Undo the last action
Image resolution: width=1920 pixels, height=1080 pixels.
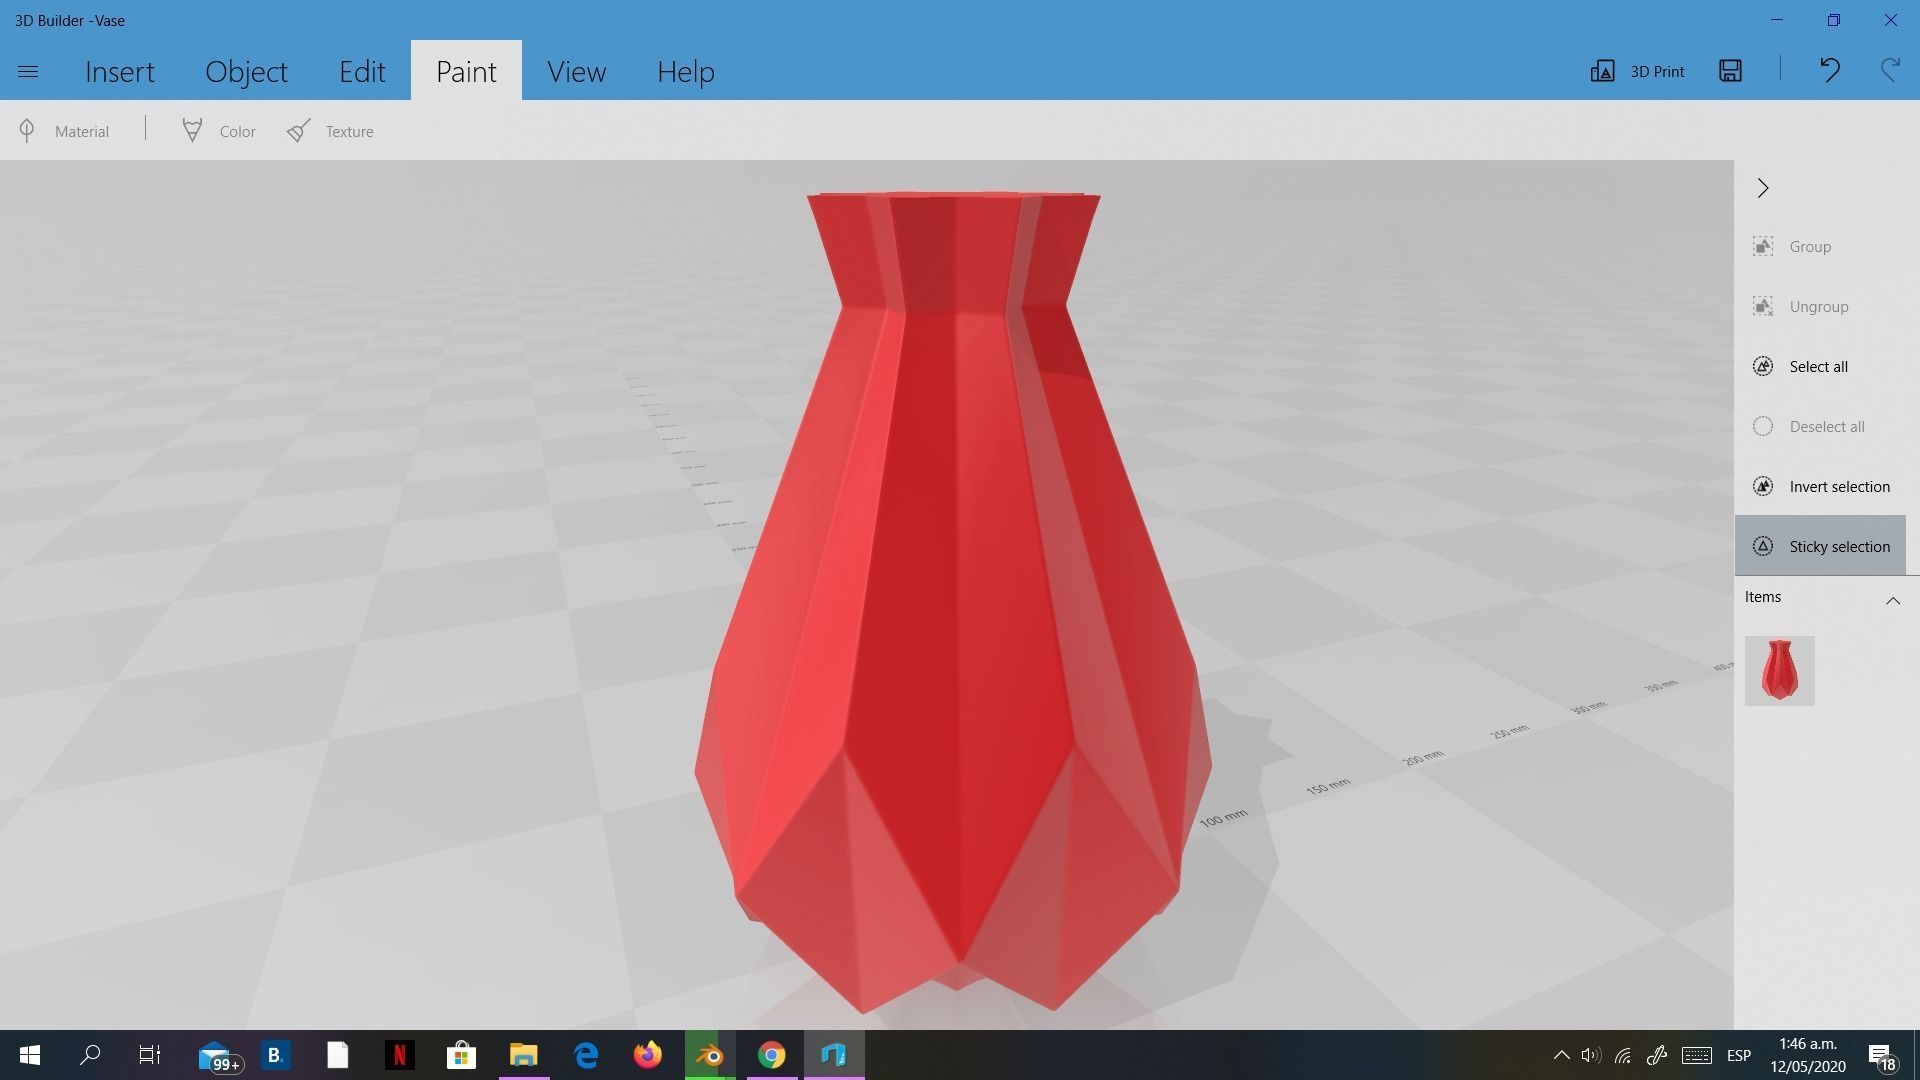[x=1829, y=70]
